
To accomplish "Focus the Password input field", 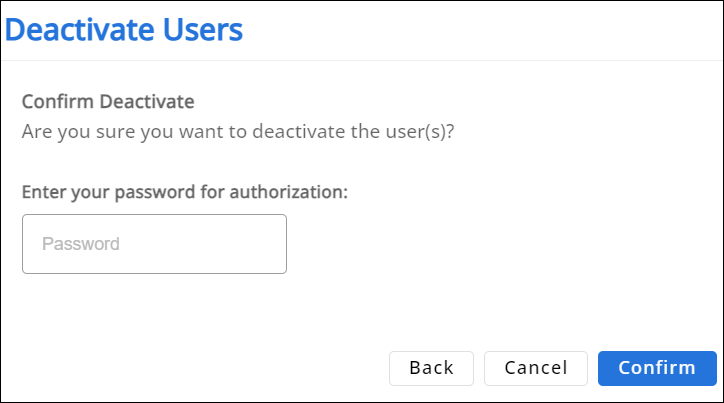I will (x=154, y=244).
